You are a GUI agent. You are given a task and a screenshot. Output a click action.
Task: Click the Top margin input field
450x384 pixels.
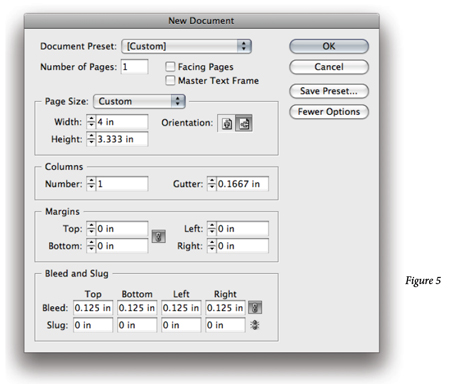click(122, 229)
